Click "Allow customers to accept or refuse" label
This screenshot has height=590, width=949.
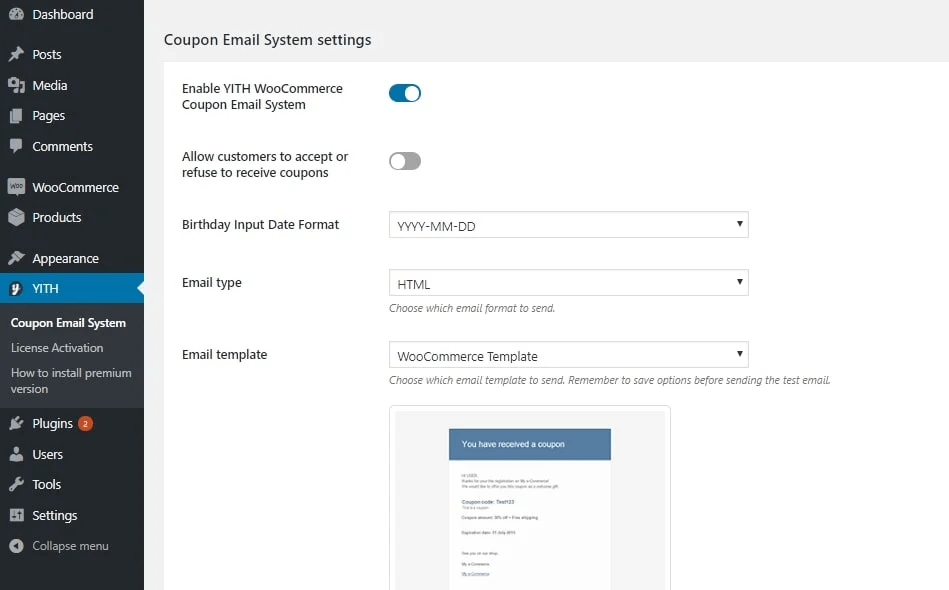[x=265, y=164]
